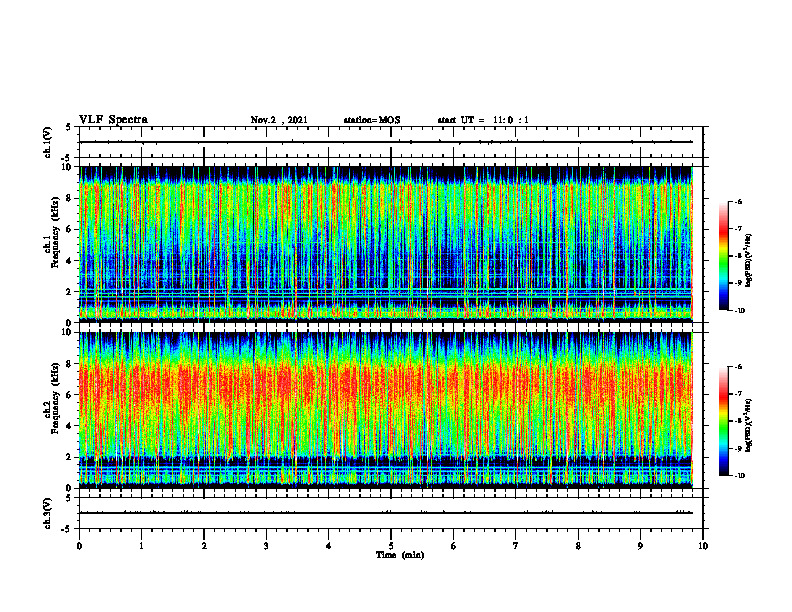Click the "-10" label on ch.2 colorbar
The height and width of the screenshot is (612, 792).
tap(740, 476)
